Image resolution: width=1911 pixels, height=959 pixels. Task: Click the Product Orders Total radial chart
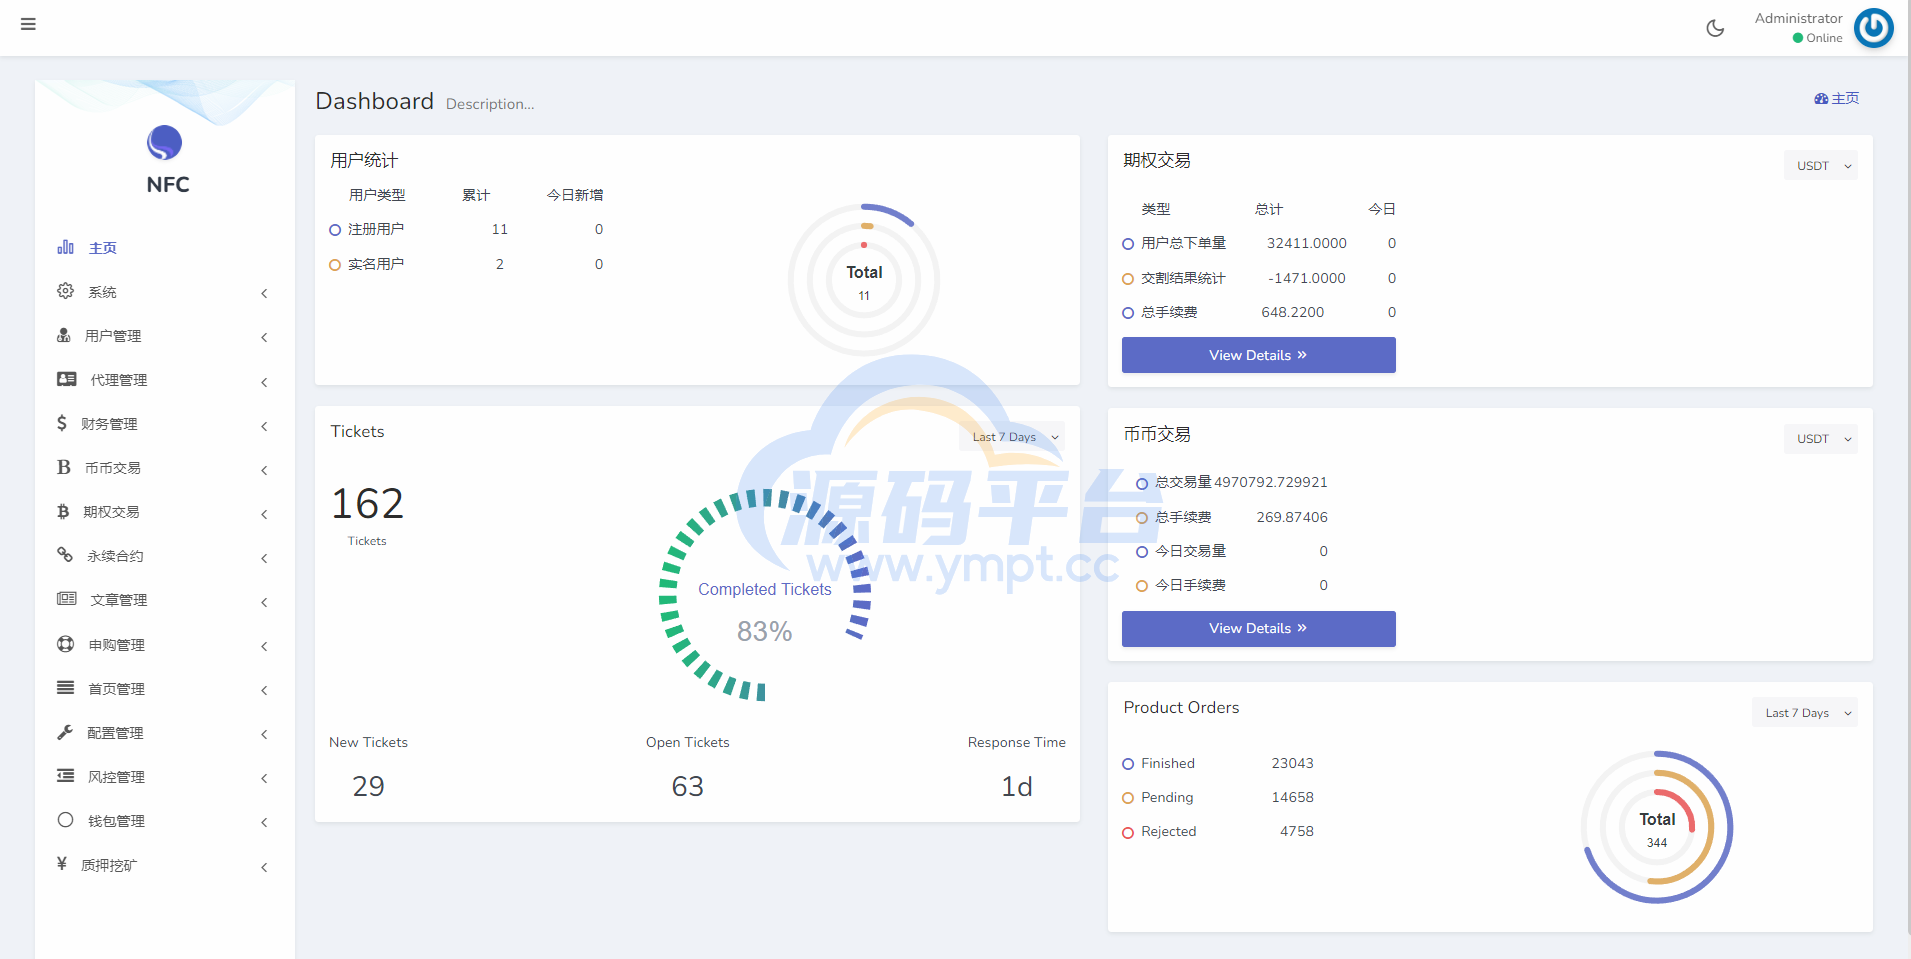coord(1657,827)
